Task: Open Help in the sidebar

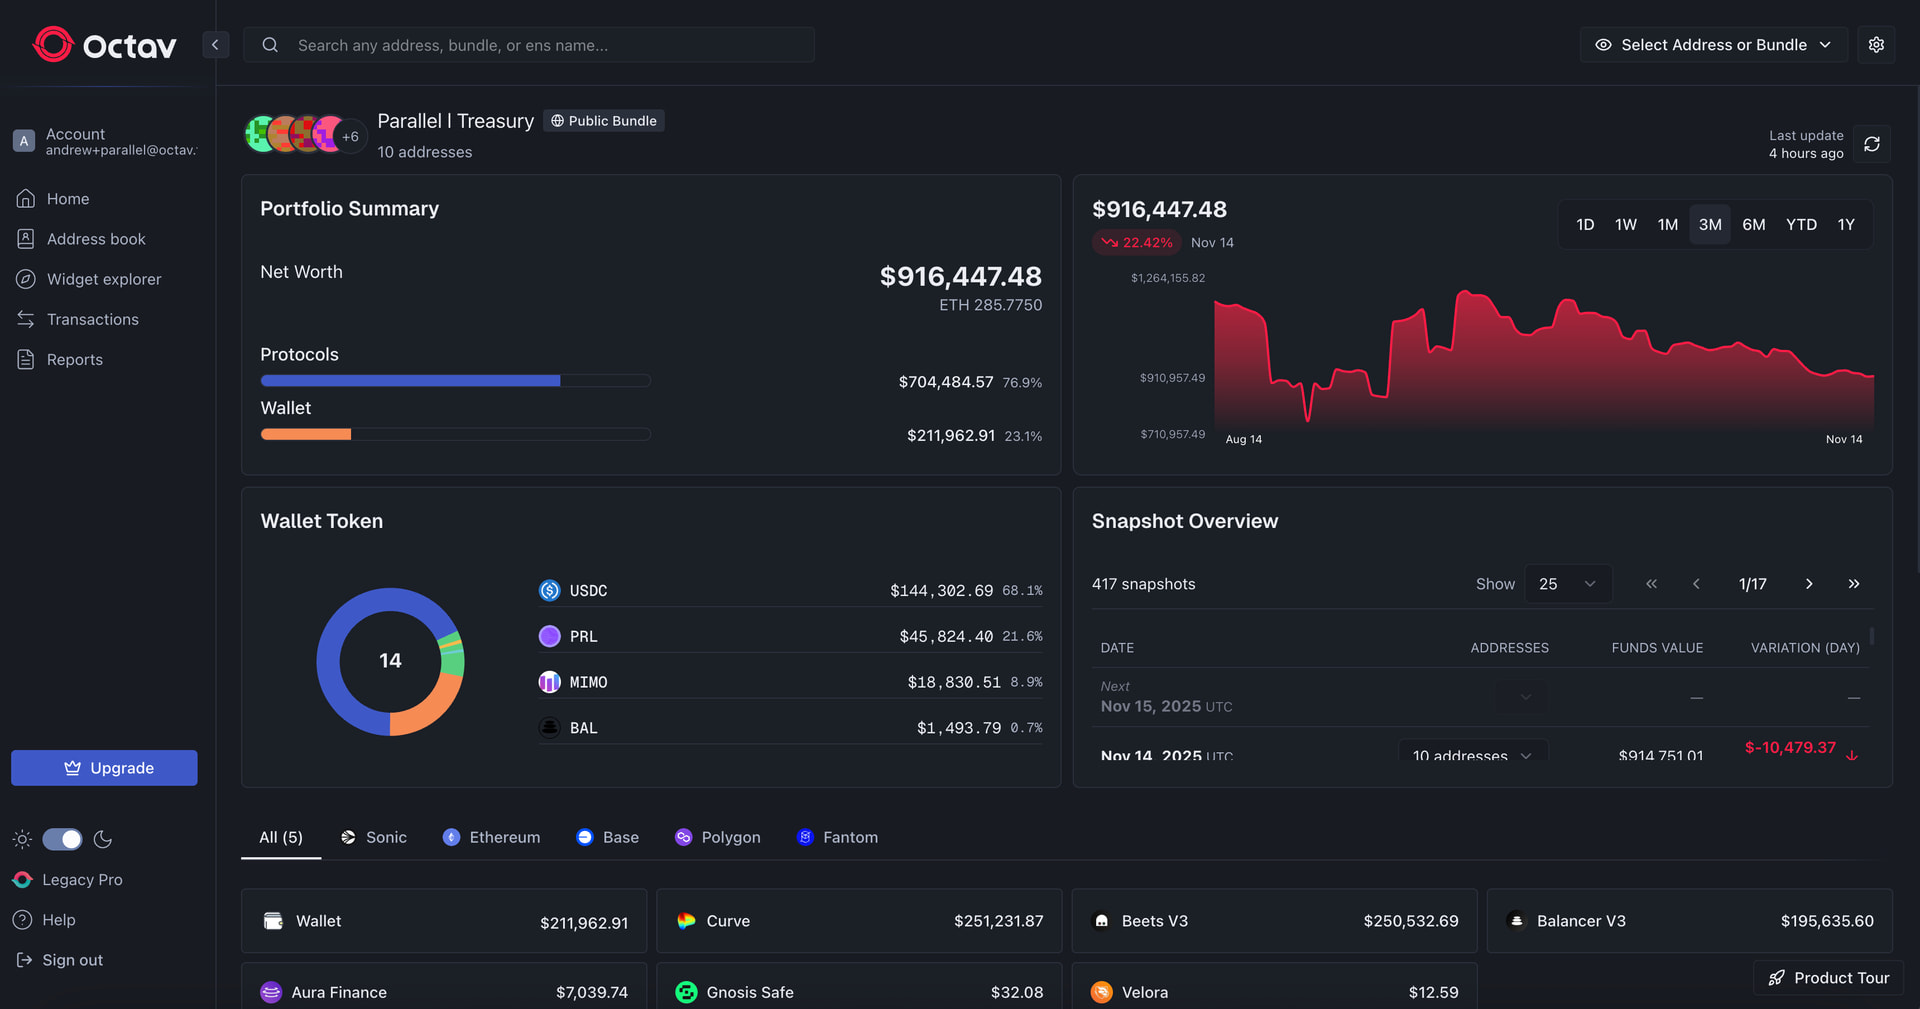Action: coord(58,920)
